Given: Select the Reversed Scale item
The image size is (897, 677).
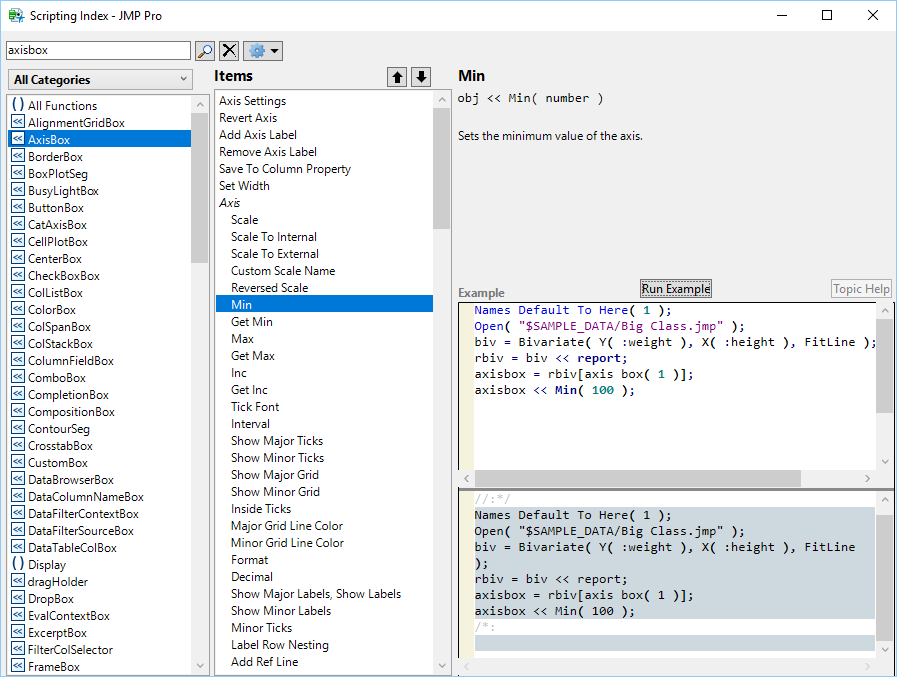Looking at the screenshot, I should pos(269,288).
